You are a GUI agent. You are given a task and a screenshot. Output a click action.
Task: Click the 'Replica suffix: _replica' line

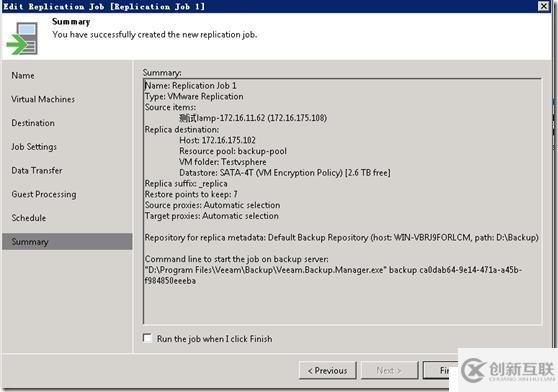[186, 184]
